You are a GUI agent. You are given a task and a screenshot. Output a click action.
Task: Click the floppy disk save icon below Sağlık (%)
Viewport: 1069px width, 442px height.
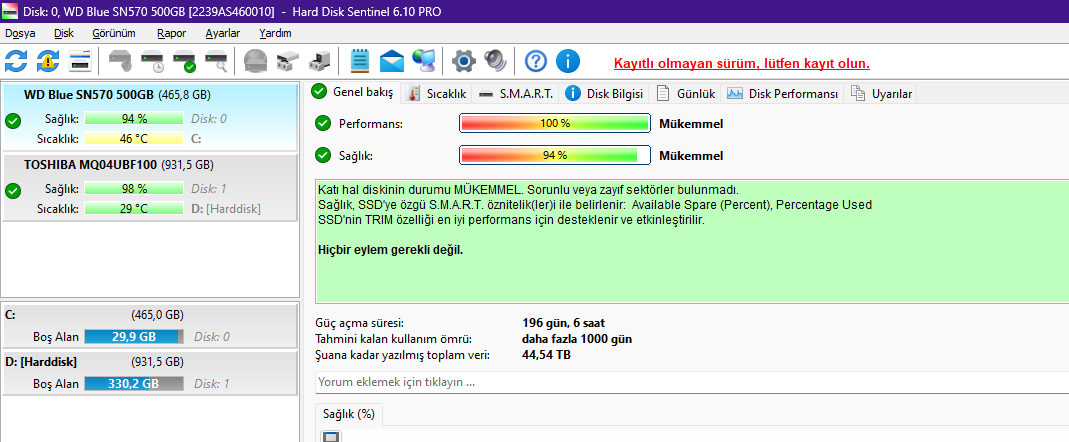[x=331, y=437]
